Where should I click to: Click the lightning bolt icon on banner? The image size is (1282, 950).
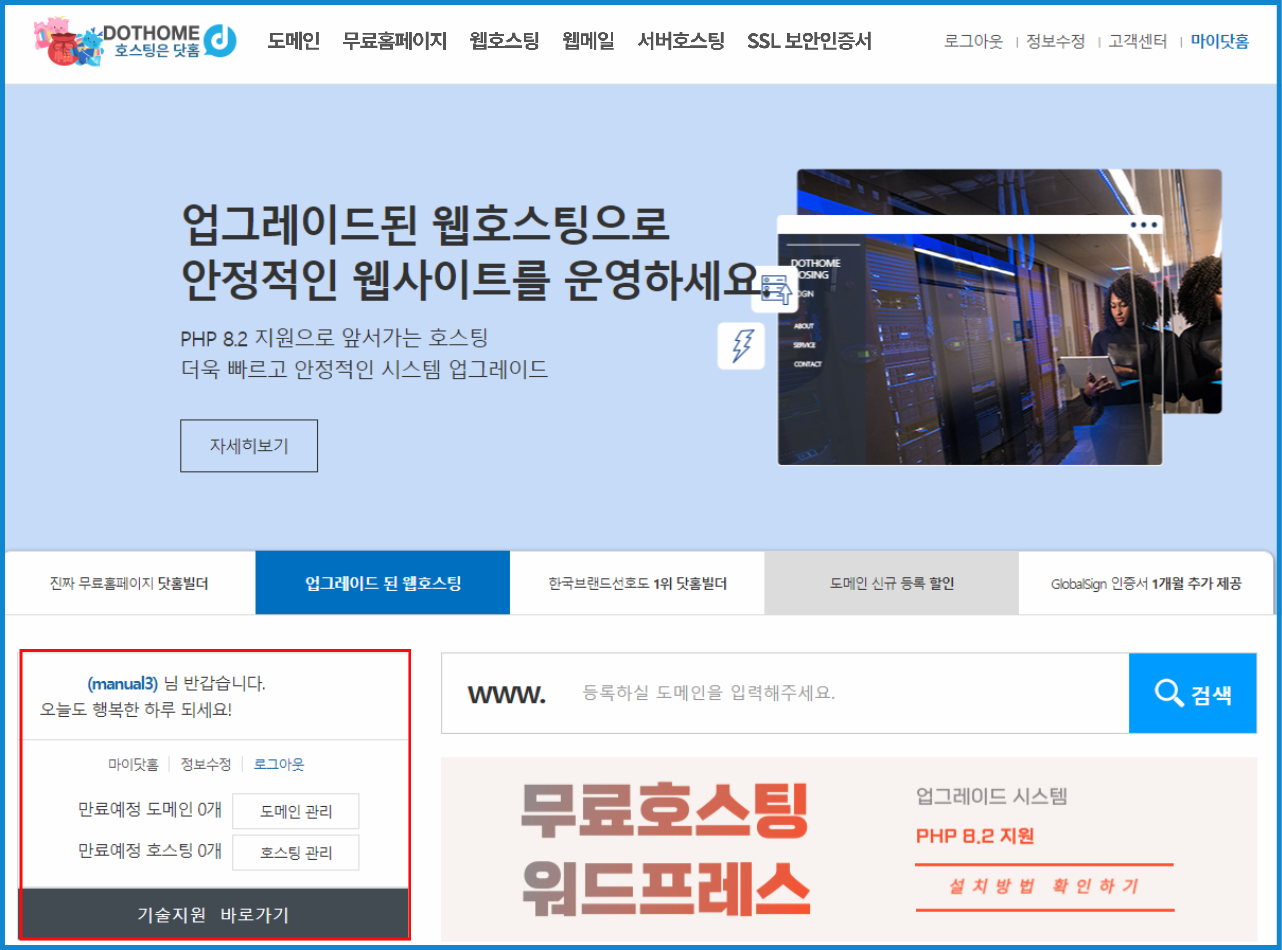point(741,346)
